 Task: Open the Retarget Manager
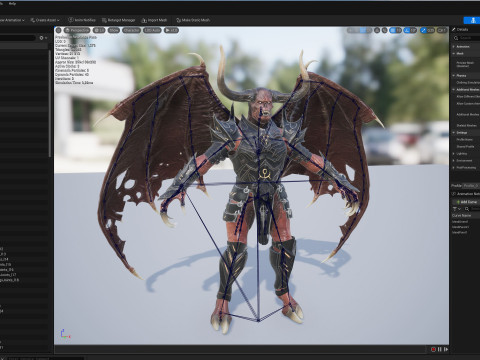click(x=118, y=20)
